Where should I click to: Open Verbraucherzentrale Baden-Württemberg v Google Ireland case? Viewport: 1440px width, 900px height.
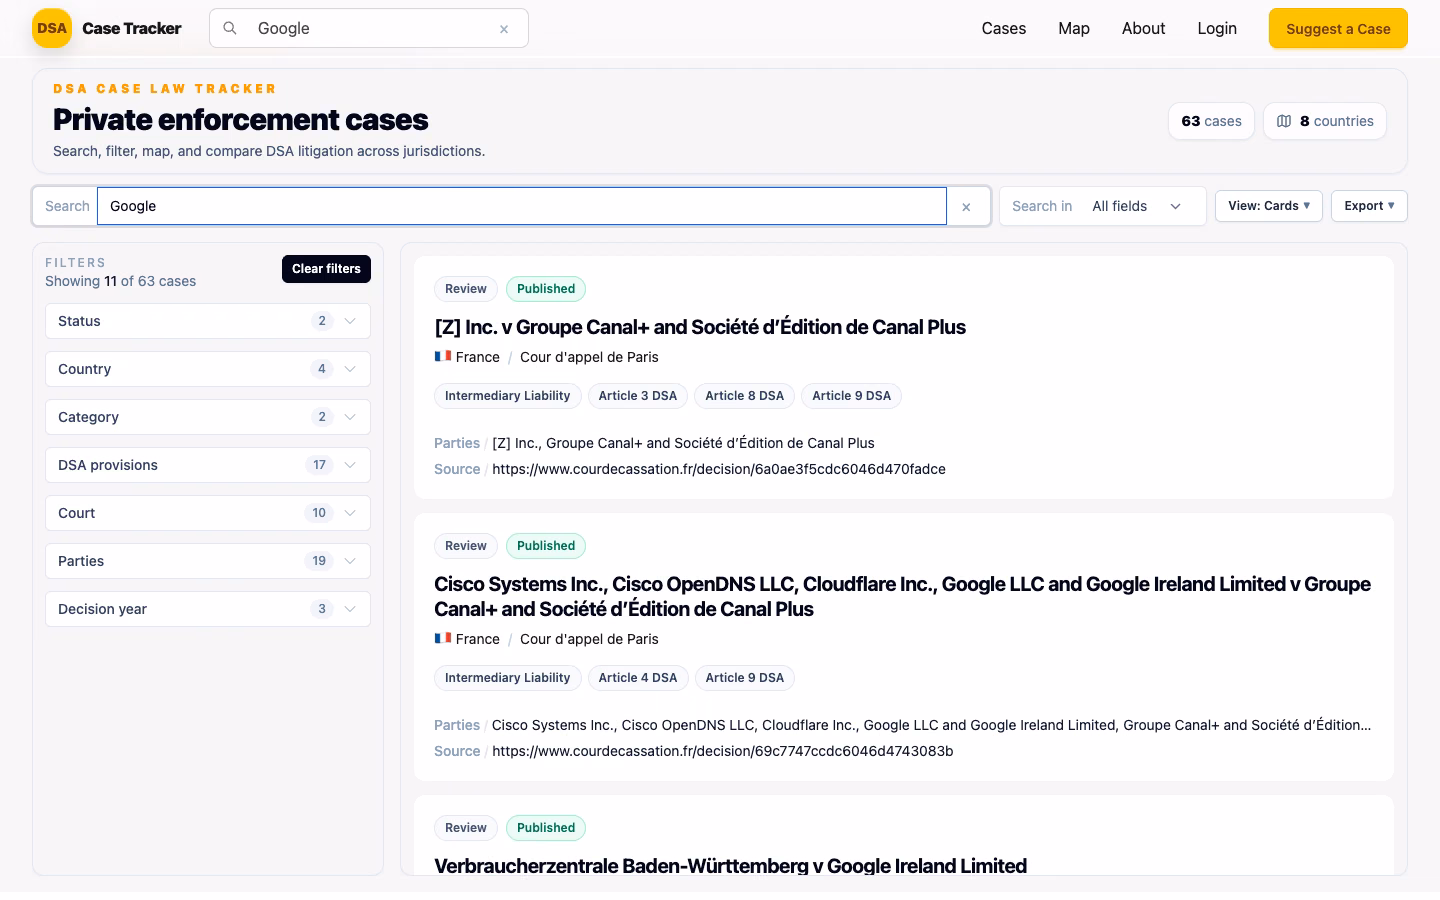pyautogui.click(x=730, y=866)
